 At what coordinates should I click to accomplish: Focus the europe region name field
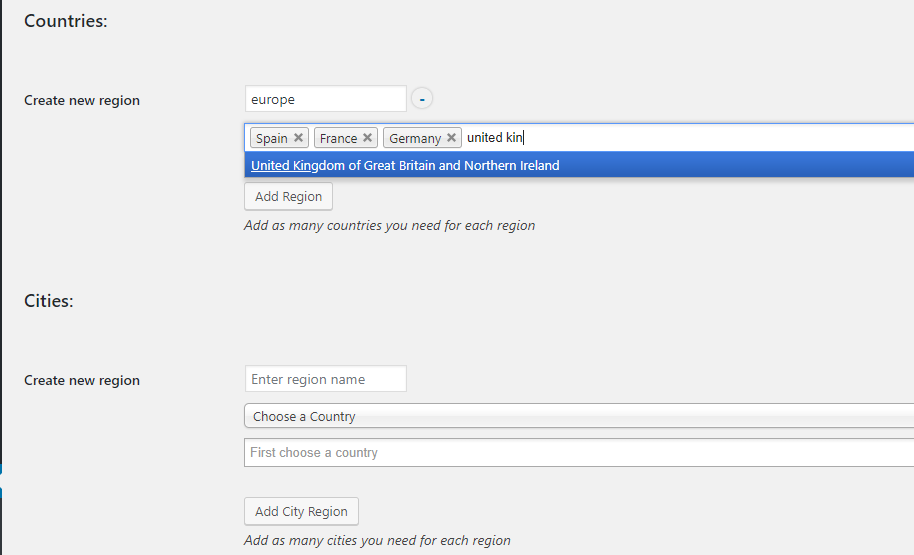[x=325, y=99]
